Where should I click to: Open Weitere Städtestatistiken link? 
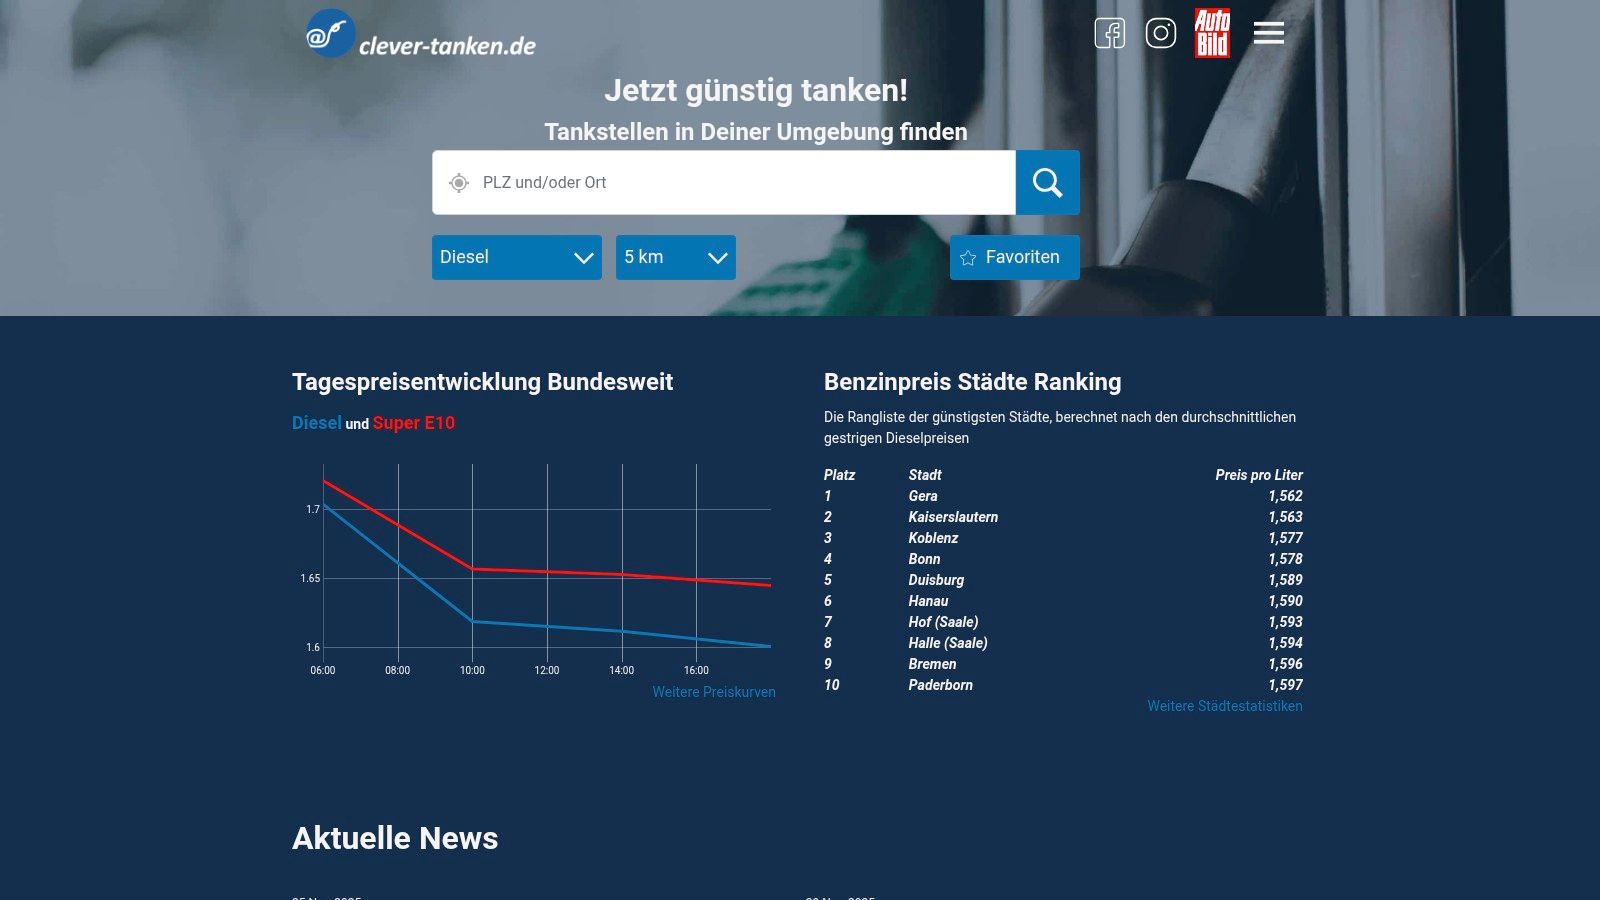(x=1224, y=706)
